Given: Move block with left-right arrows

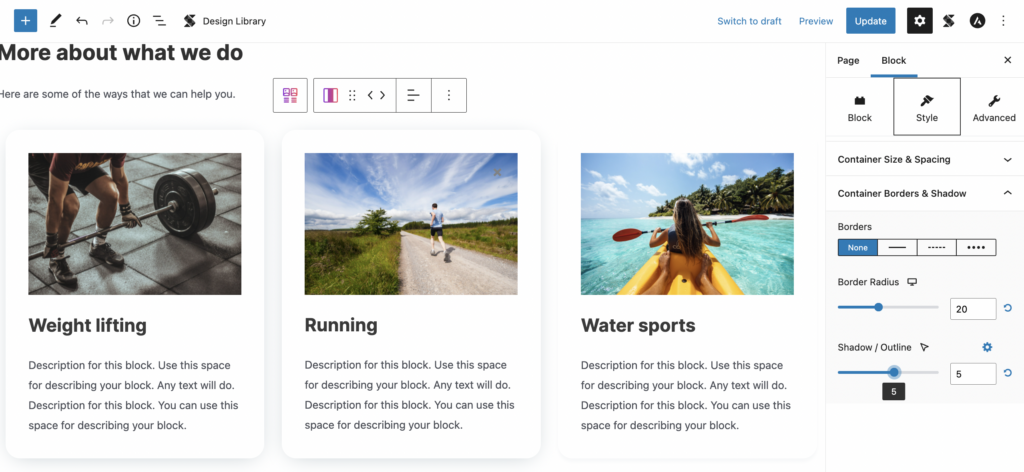Looking at the screenshot, I should (x=376, y=95).
